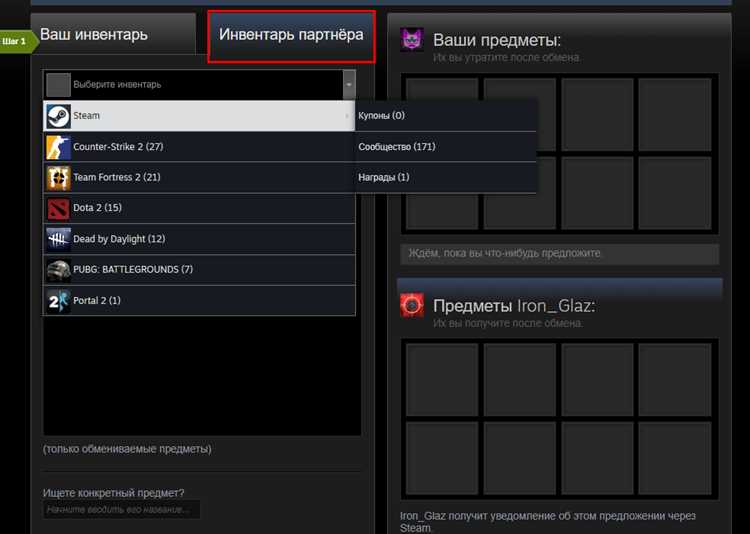Click the Team Fortress 2 game icon
Screen dimensions: 750x534
click(x=58, y=178)
